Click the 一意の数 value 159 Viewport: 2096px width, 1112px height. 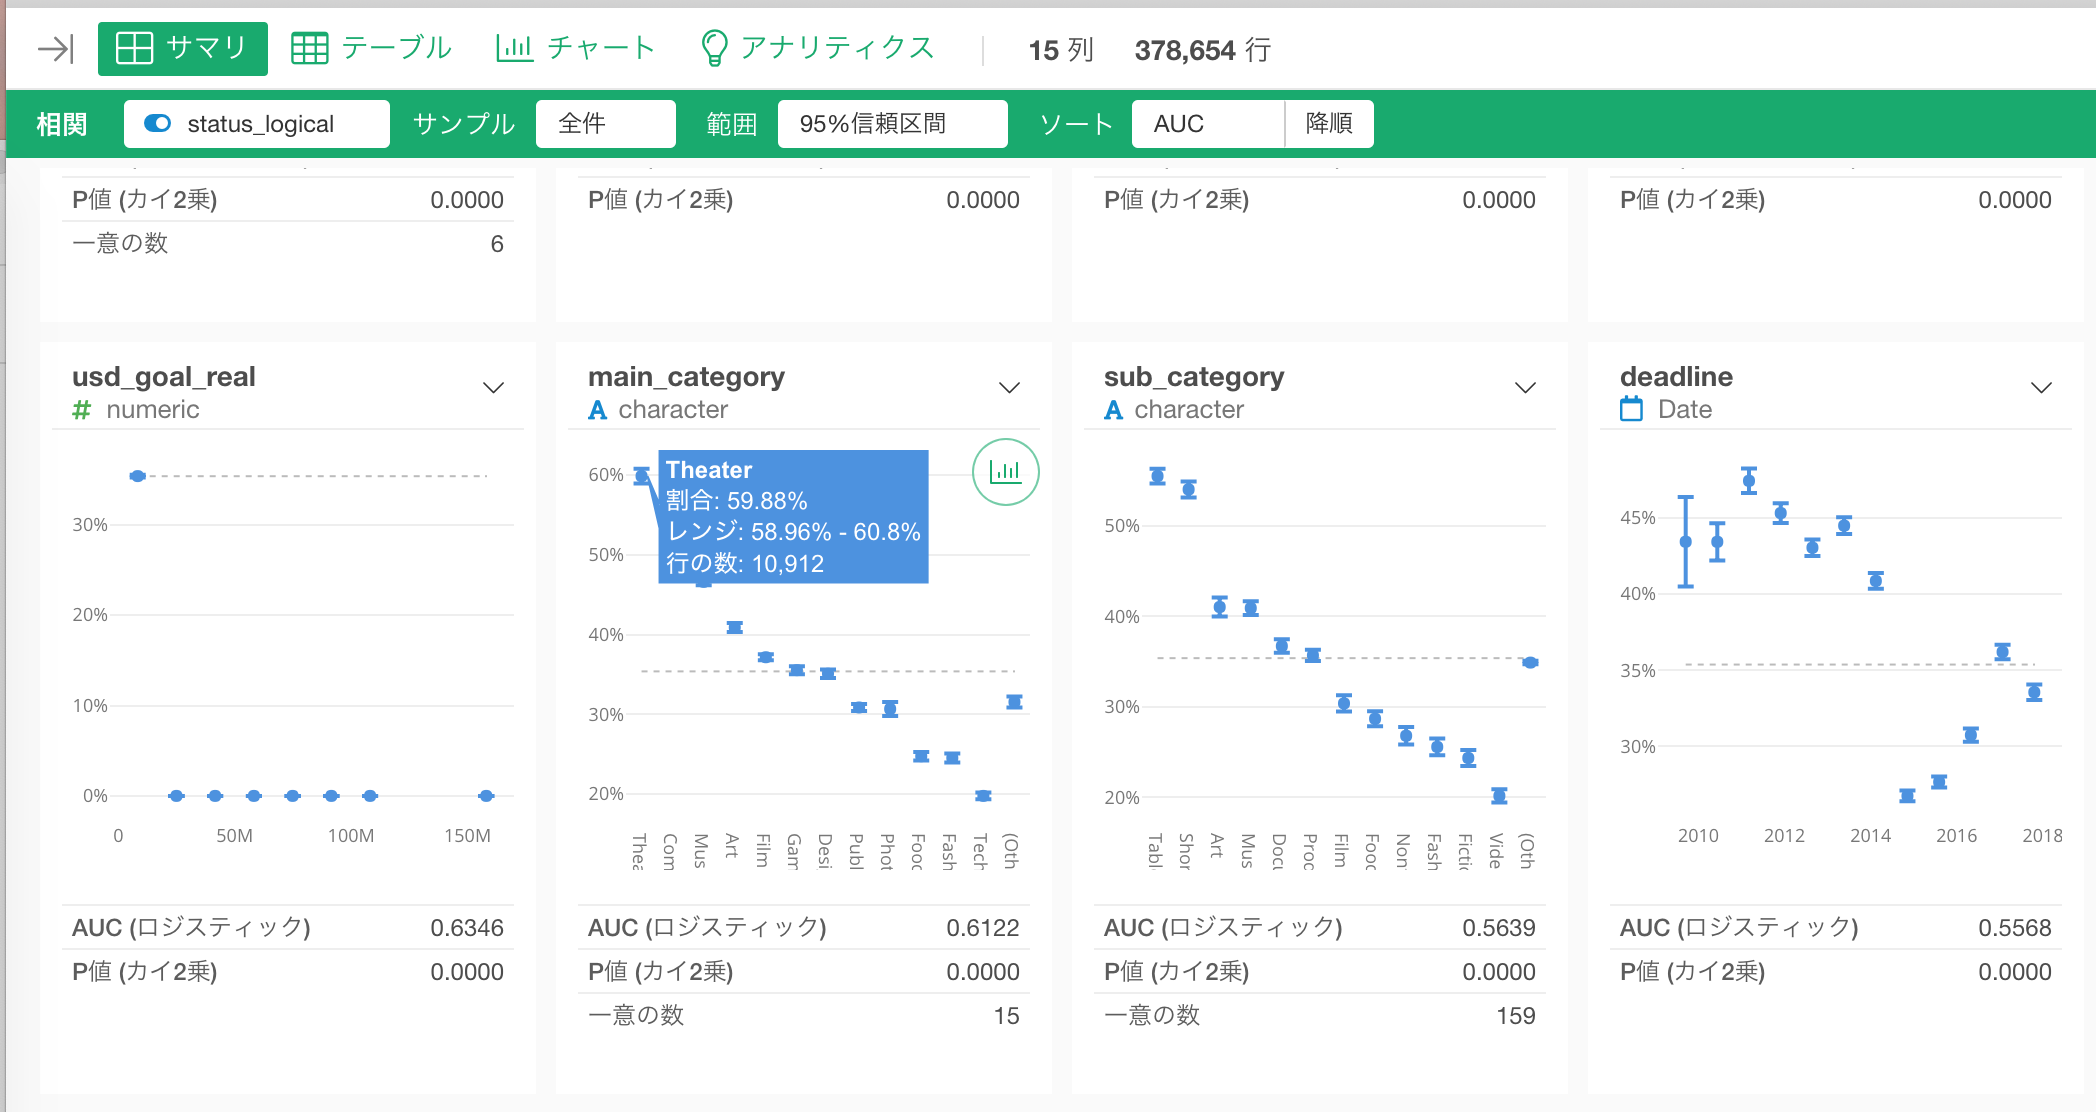pyautogui.click(x=1516, y=1016)
